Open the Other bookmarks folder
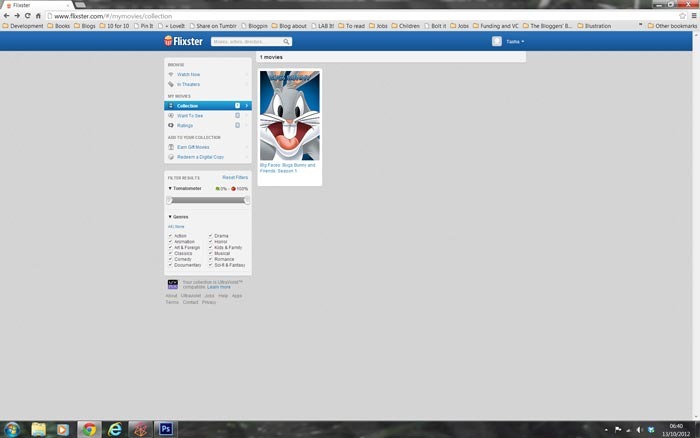Screen dimensions: 700x438 [x=672, y=26]
